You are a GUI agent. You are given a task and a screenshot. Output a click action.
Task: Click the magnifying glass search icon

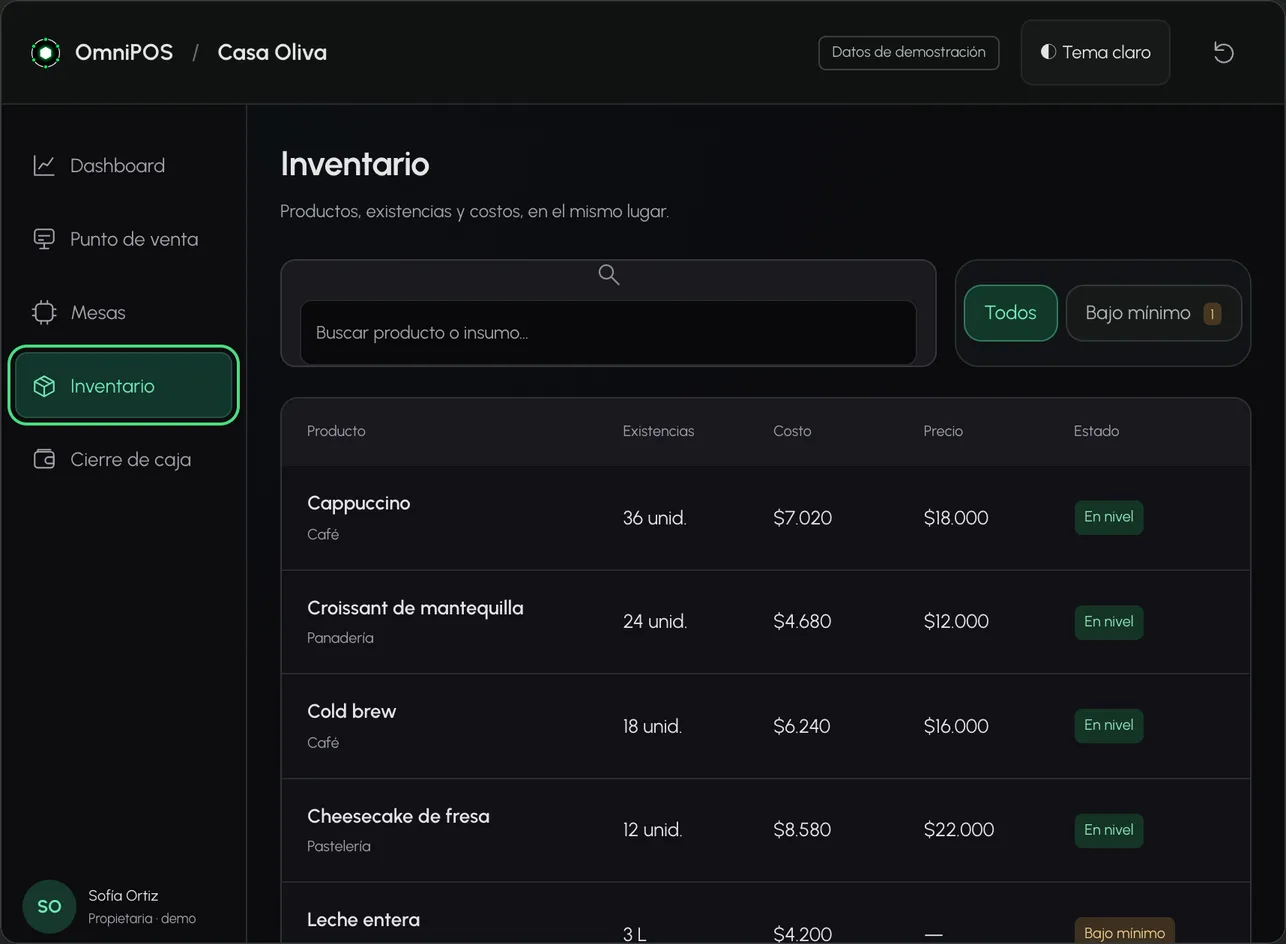click(x=608, y=274)
